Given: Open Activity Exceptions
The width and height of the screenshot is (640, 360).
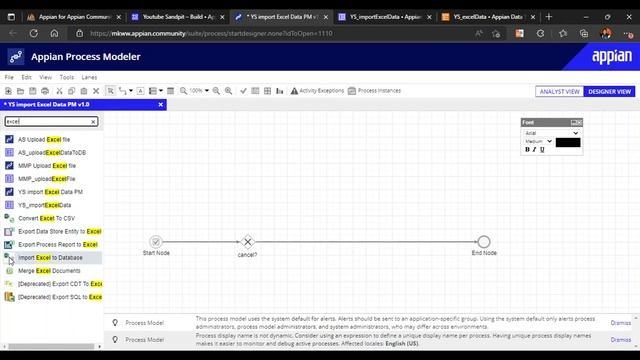Looking at the screenshot, I should 317,91.
